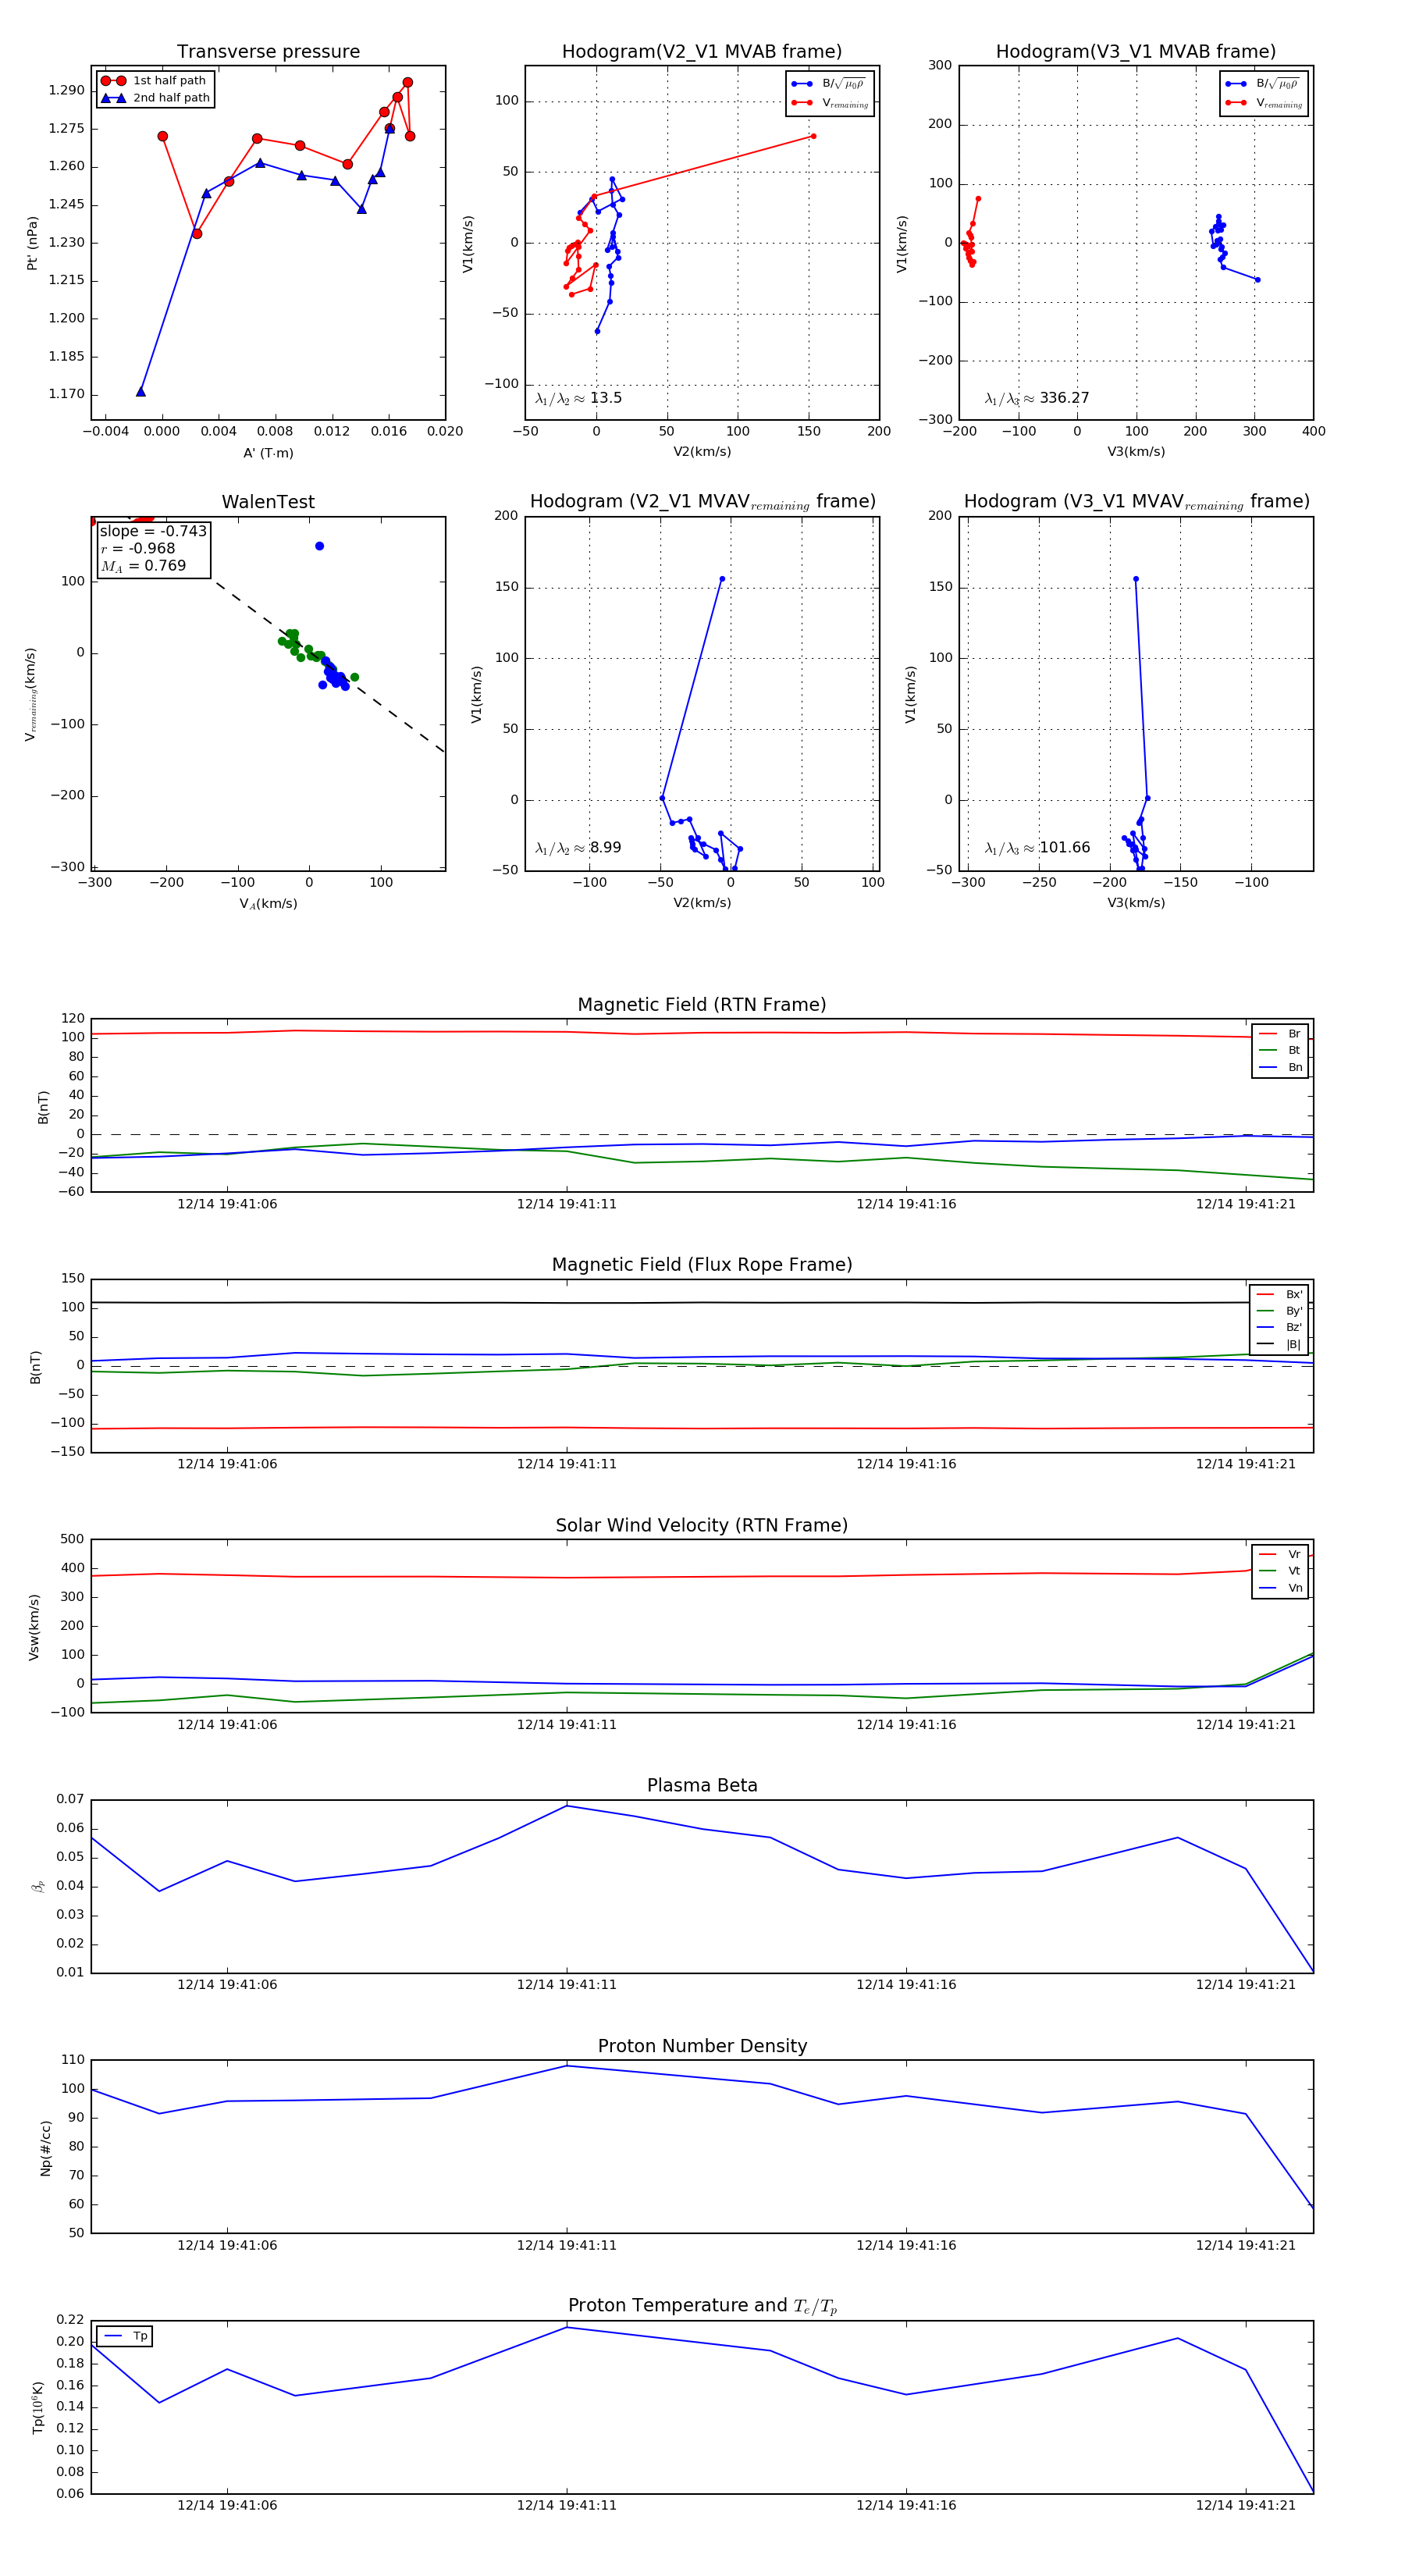
Task: Select the 'Bn' legend entry
Action: [1280, 1068]
